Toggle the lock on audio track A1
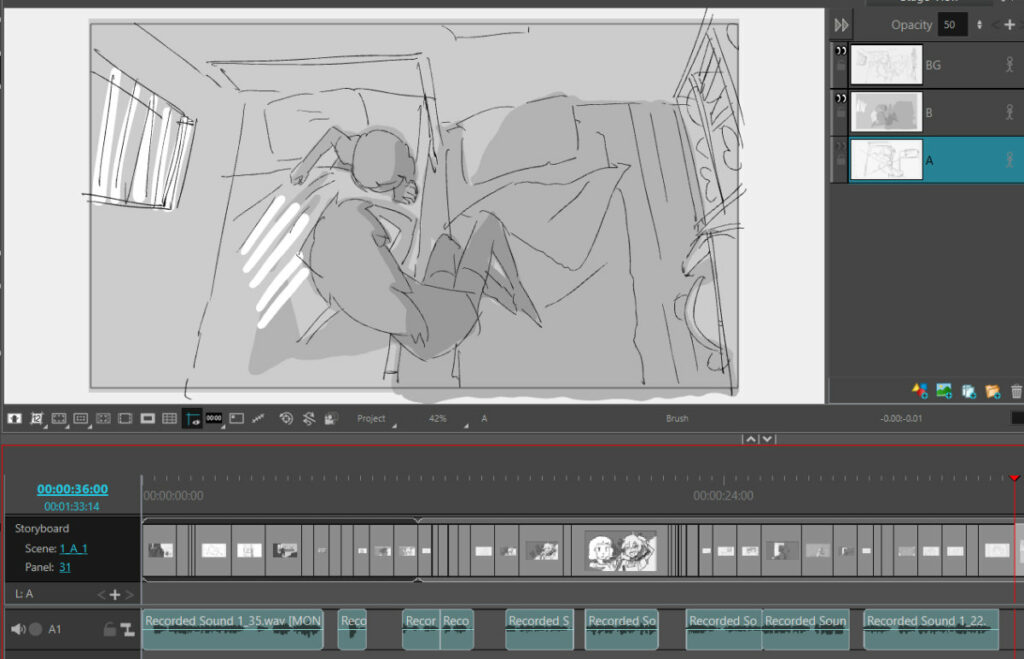The height and width of the screenshot is (659, 1024). point(110,629)
